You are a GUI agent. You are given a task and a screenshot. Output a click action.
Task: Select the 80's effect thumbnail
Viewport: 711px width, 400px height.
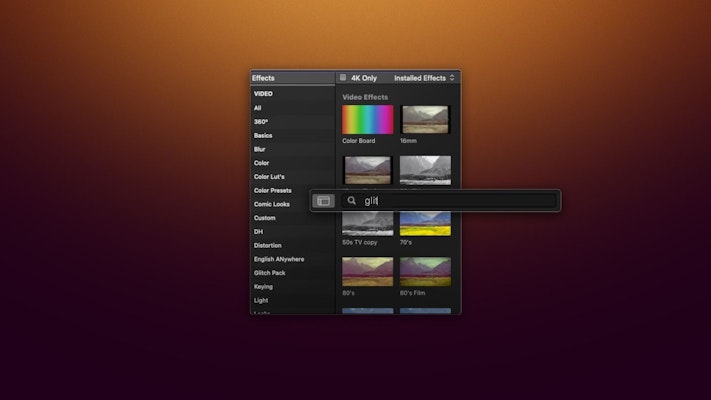(x=367, y=271)
